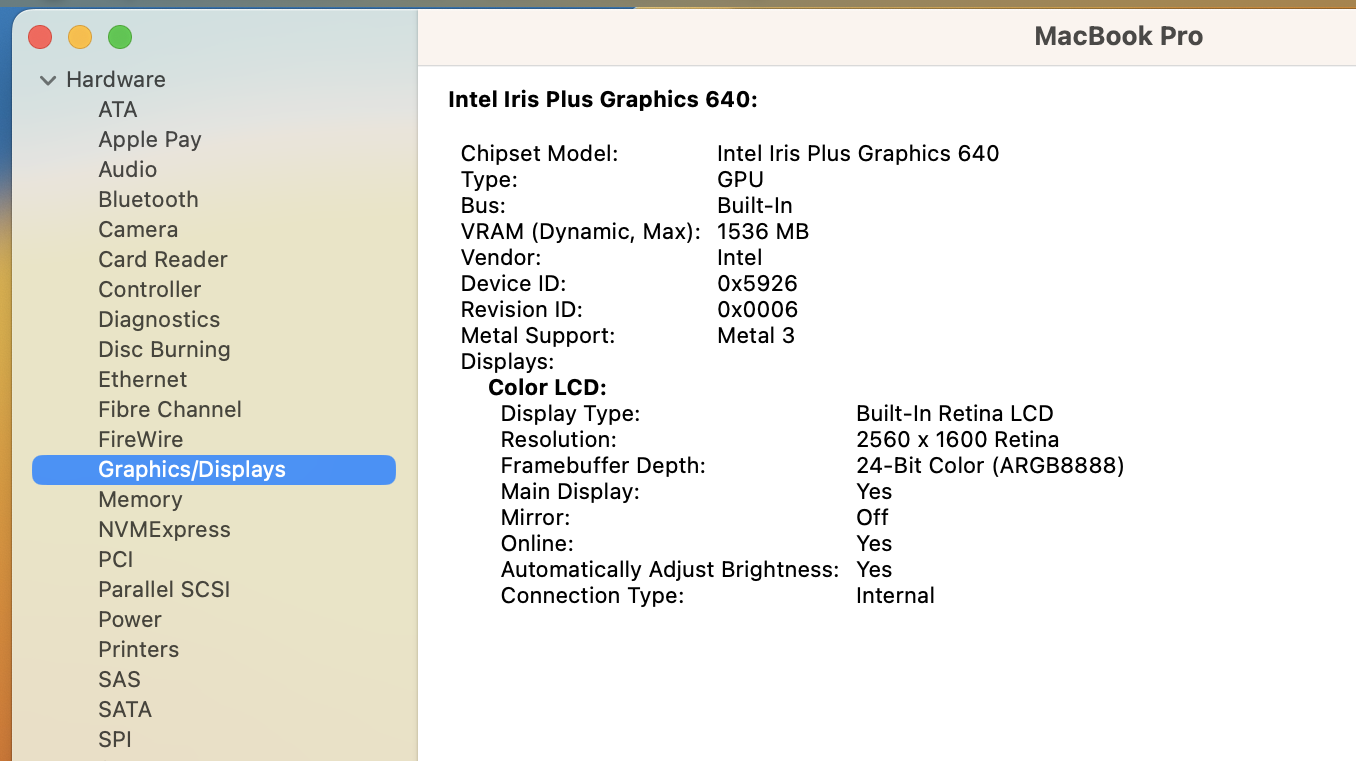Open Memory information in sidebar
Image resolution: width=1356 pixels, height=761 pixels.
(140, 500)
